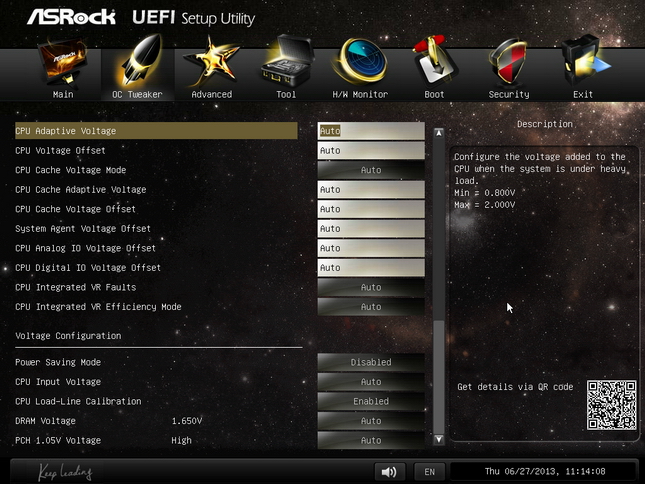Select the CPU Cache Voltage Offset label

coord(75,209)
